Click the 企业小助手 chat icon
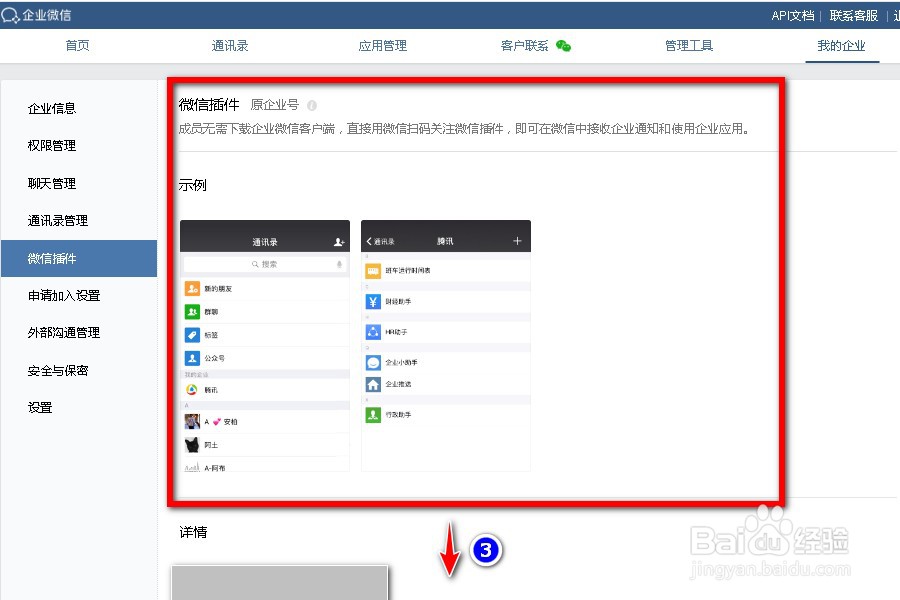900x600 pixels. [x=373, y=363]
